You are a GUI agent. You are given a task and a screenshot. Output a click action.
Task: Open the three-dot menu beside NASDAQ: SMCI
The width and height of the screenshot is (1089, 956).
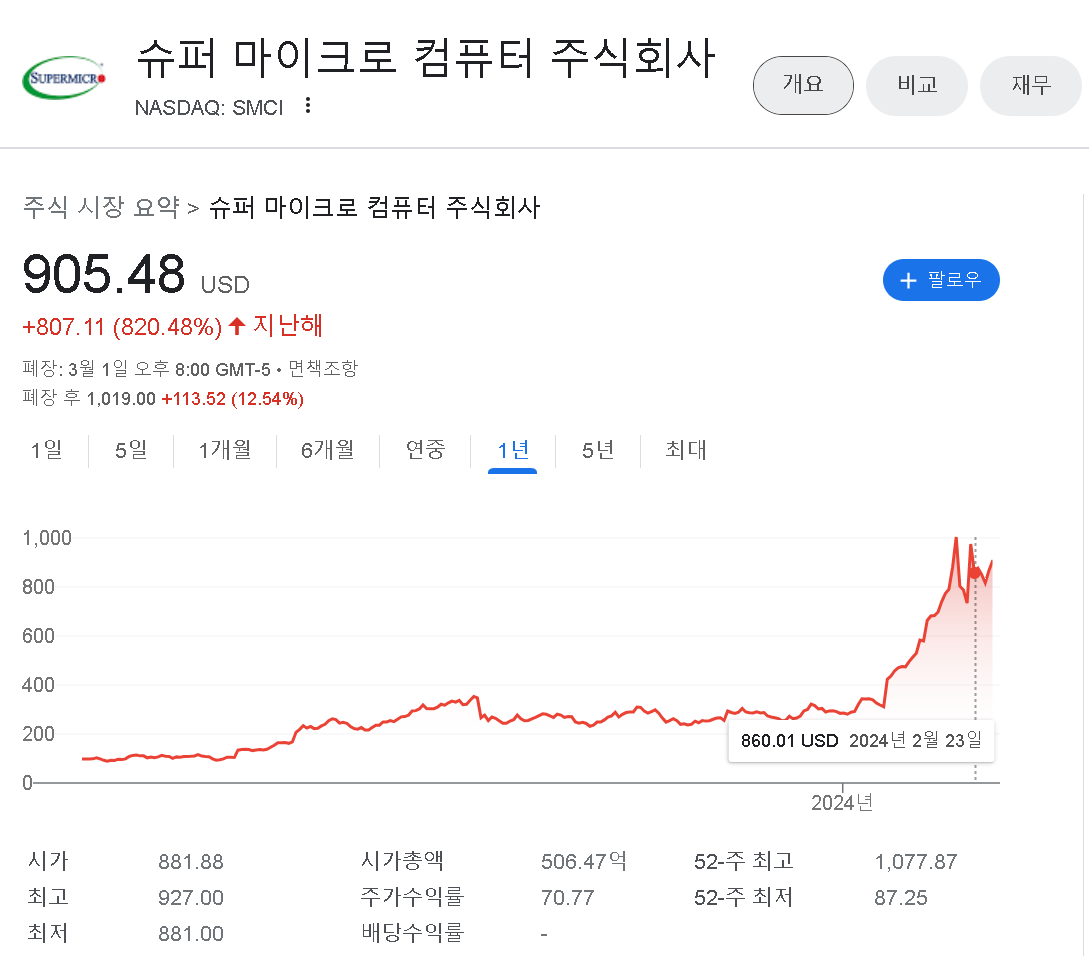click(308, 106)
